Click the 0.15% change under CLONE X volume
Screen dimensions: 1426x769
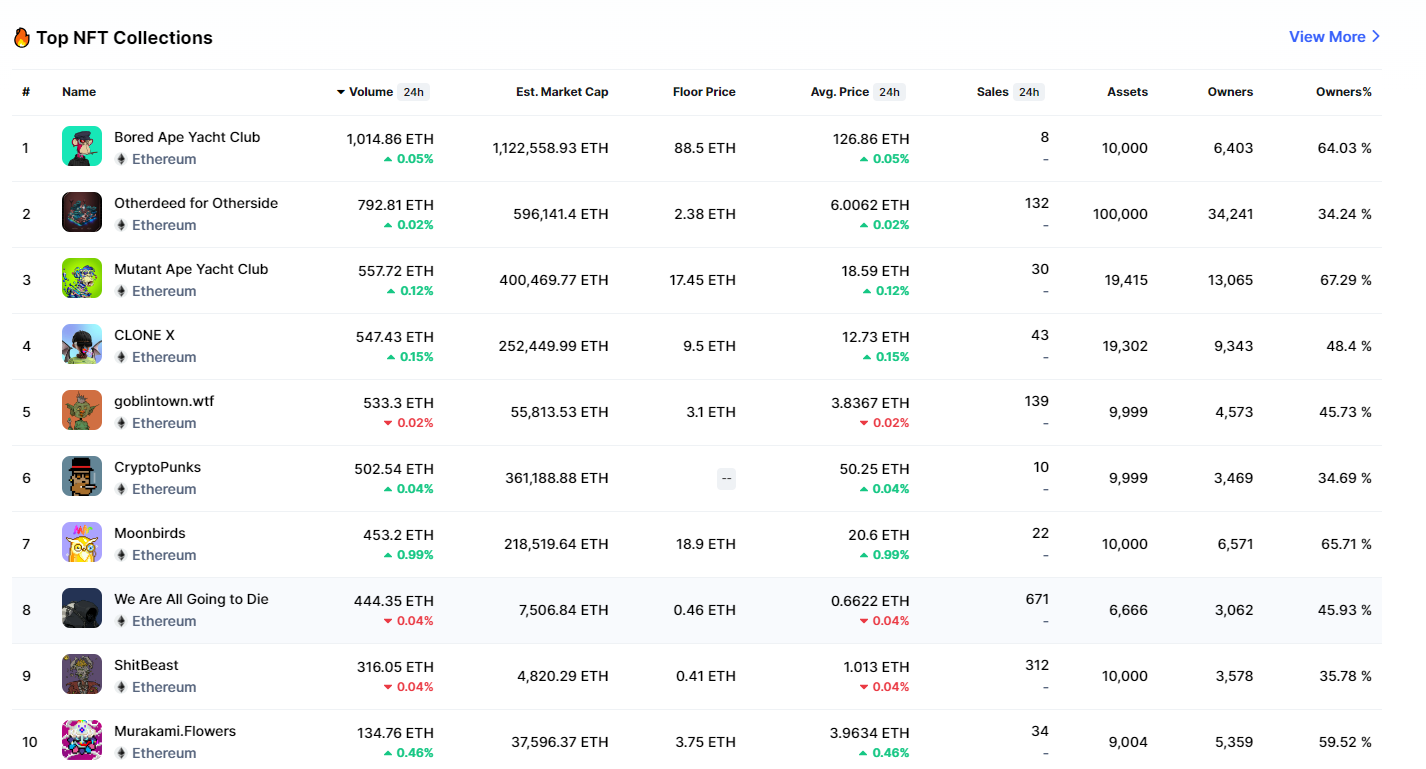point(410,357)
